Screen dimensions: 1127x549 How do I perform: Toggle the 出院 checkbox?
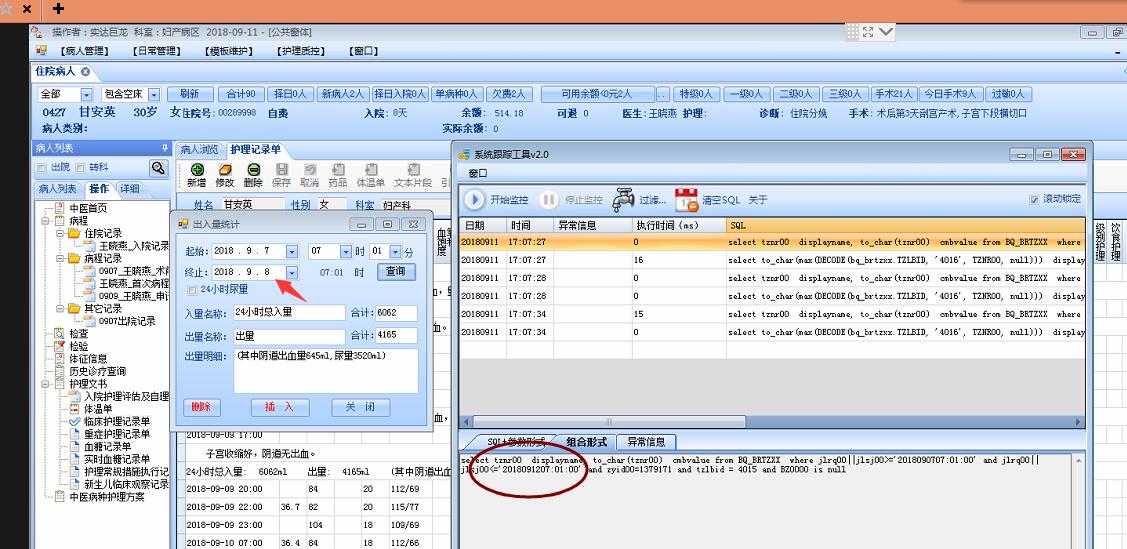pyautogui.click(x=42, y=167)
